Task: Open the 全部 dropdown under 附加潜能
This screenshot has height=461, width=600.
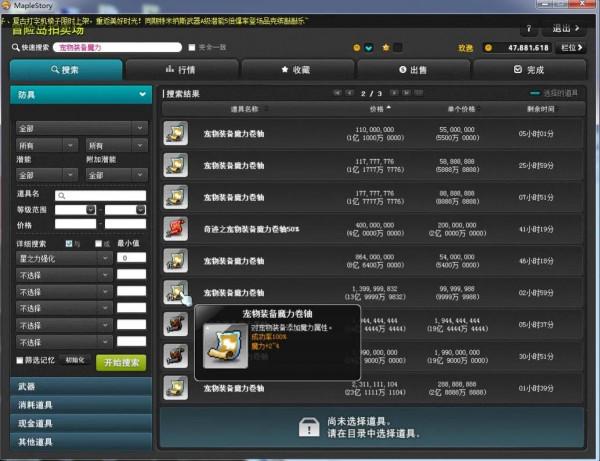Action: 117,175
